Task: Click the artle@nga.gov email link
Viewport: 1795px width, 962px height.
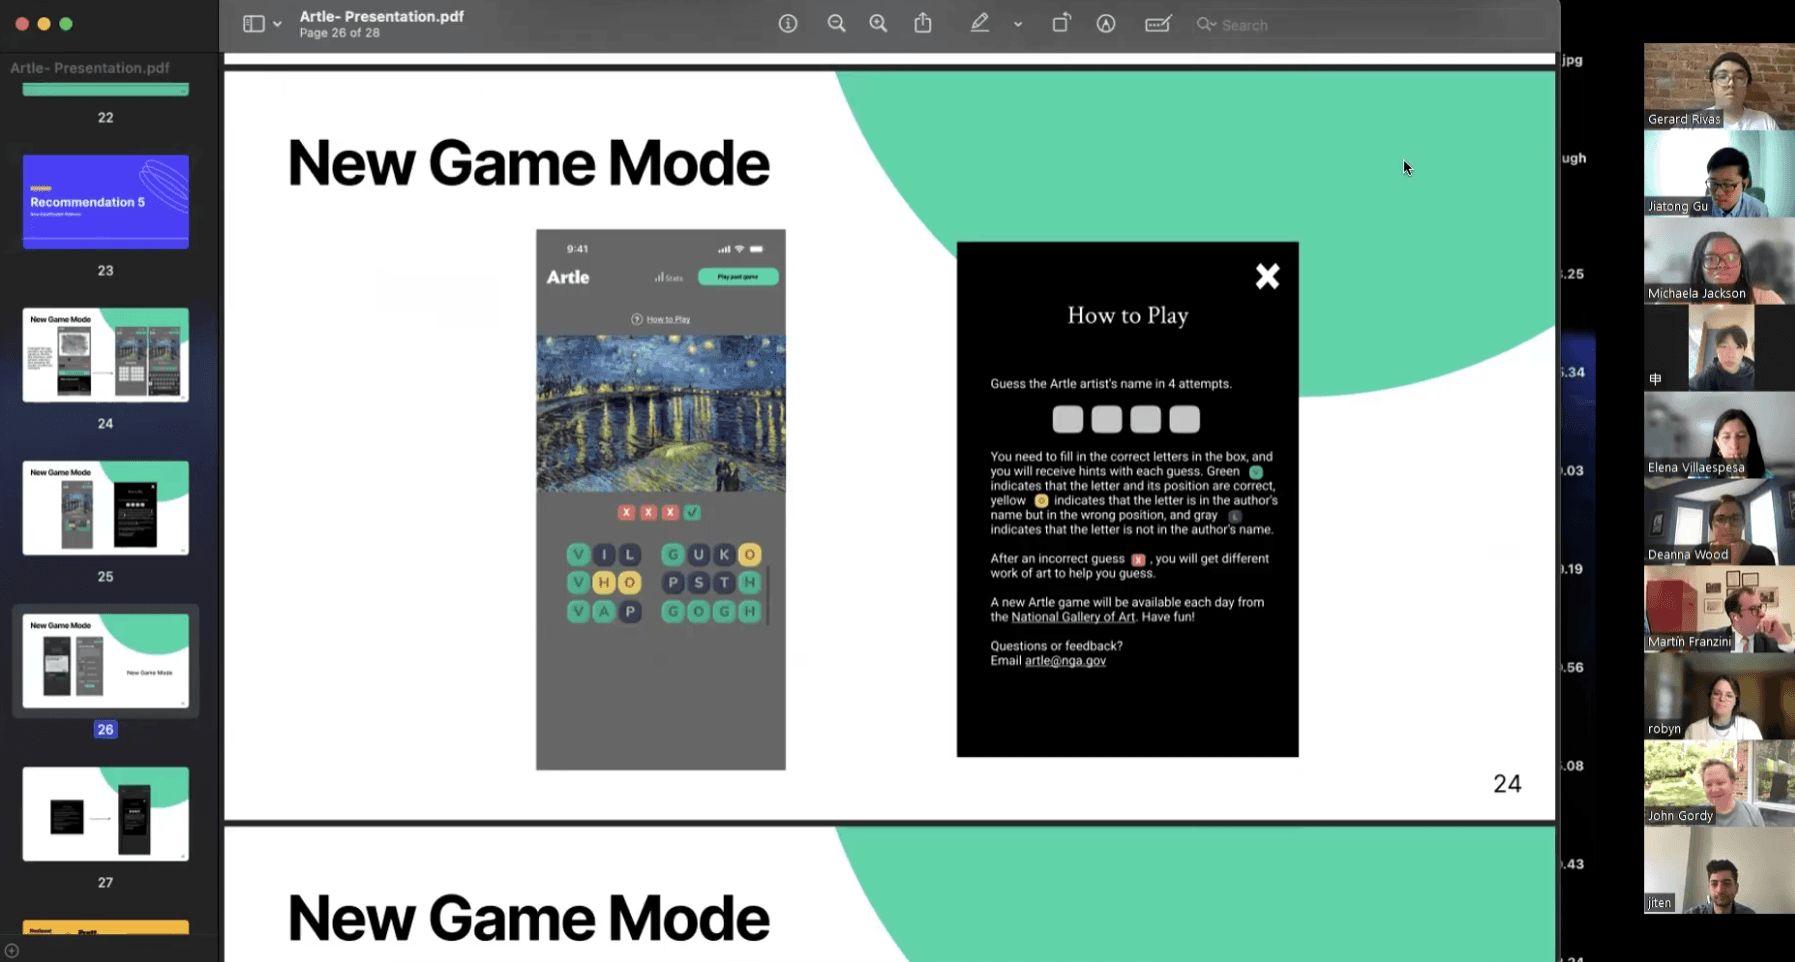Action: tap(1065, 661)
